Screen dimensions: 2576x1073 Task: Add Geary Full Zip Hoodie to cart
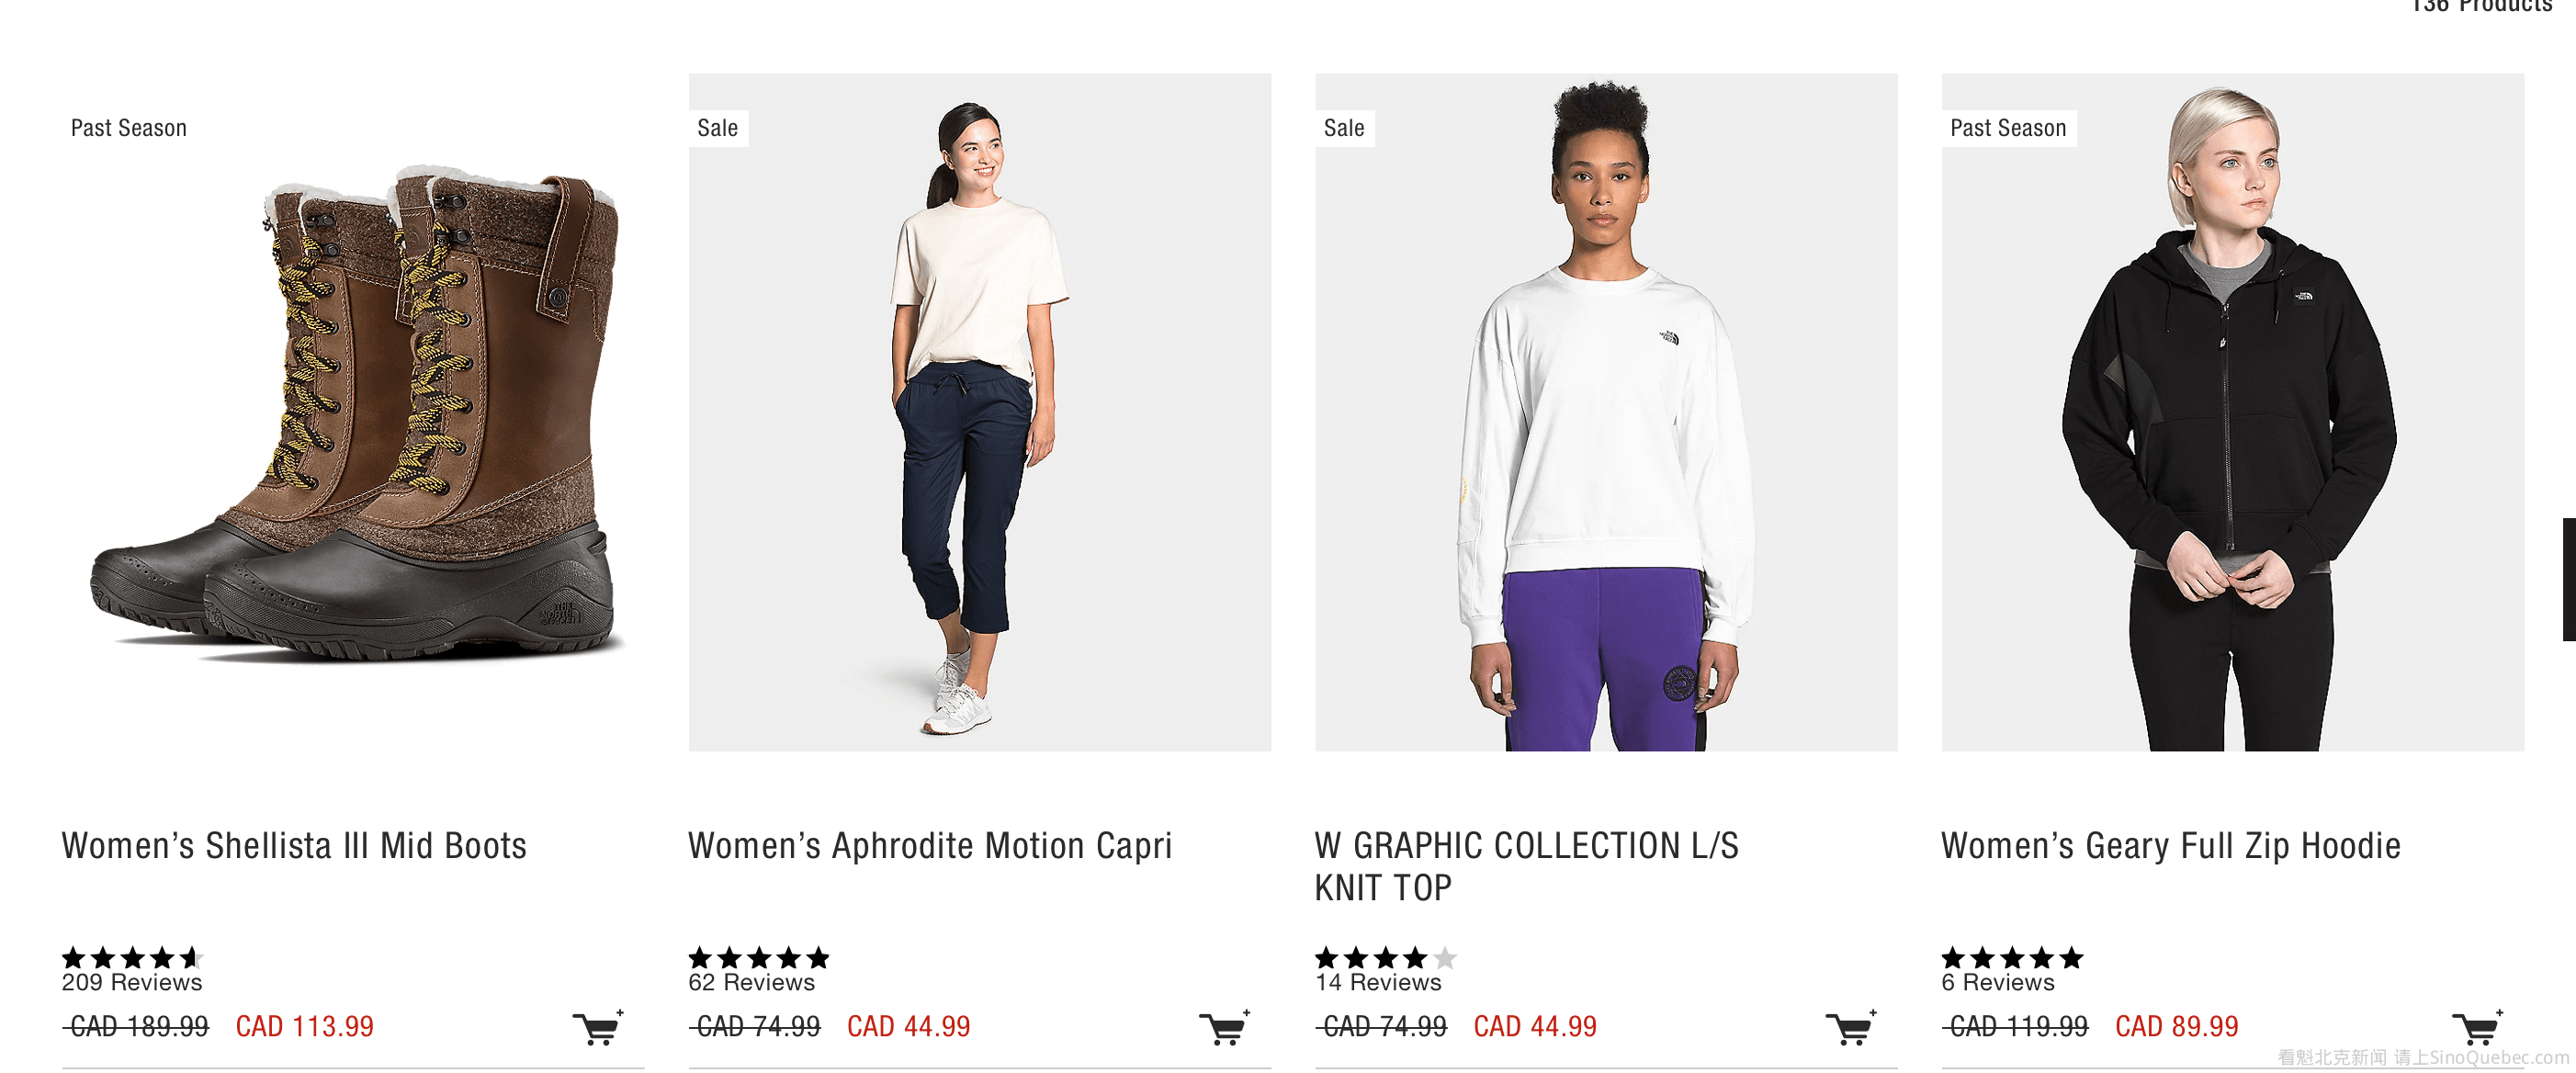pyautogui.click(x=2477, y=1027)
